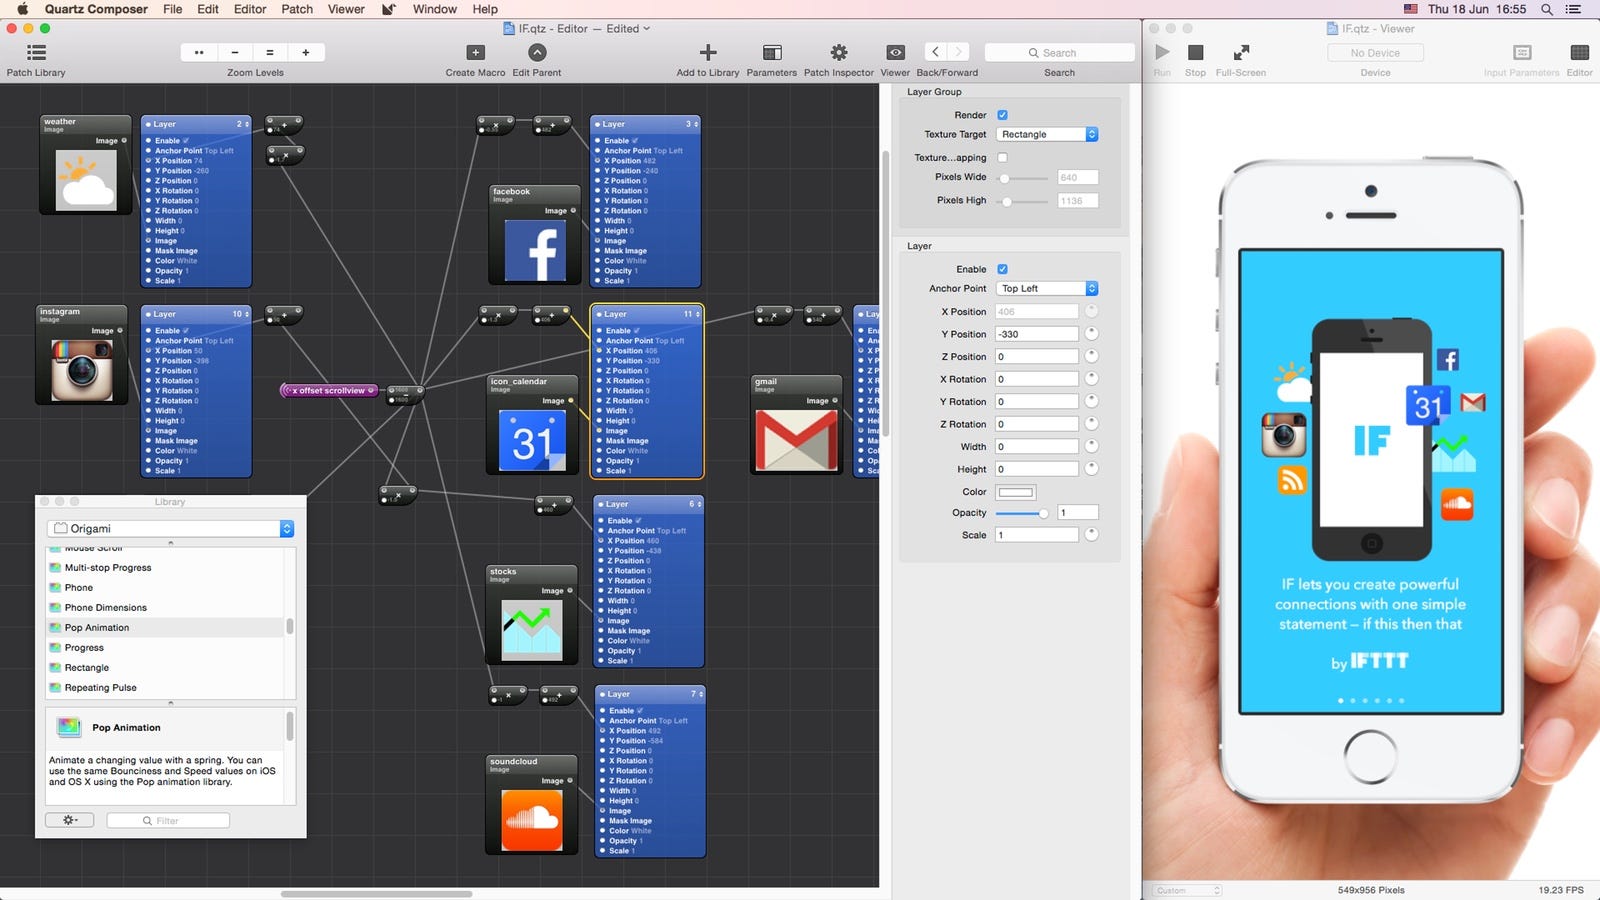Open the Anchor Point Top Left dropdown
This screenshot has height=900, width=1600.
1047,288
